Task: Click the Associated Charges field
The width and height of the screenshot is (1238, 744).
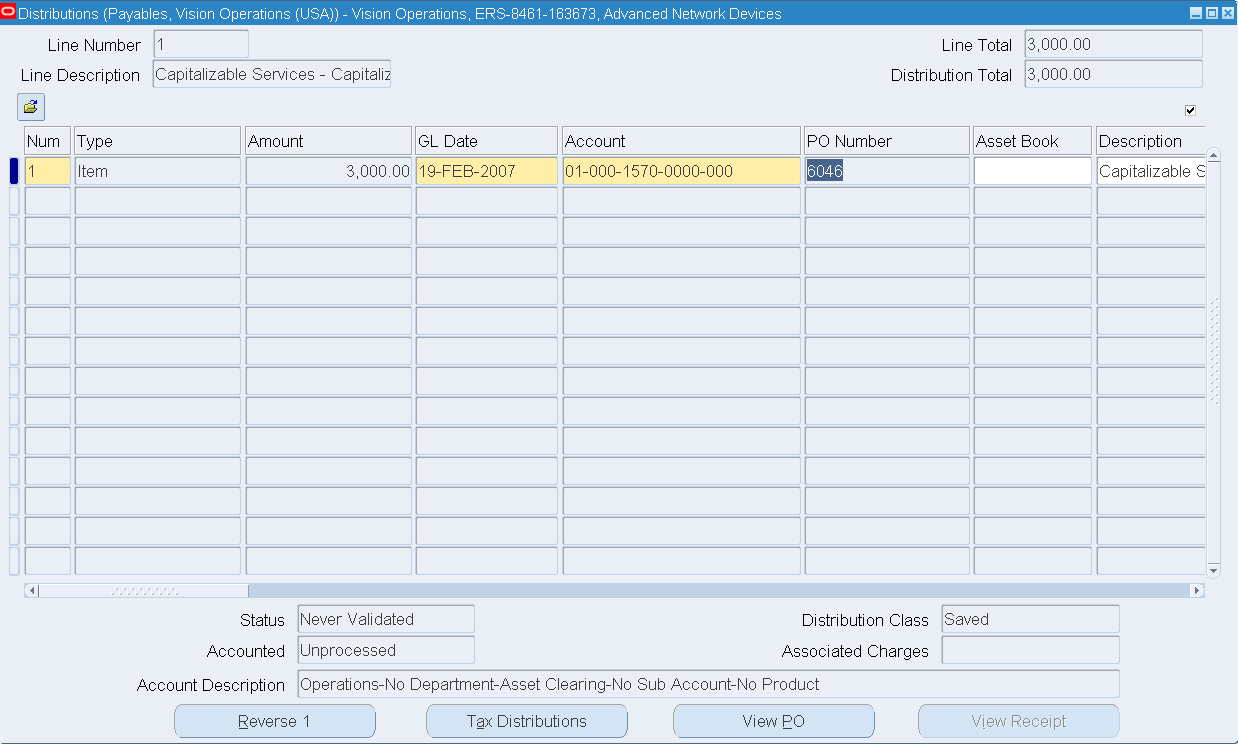Action: tap(1031, 650)
